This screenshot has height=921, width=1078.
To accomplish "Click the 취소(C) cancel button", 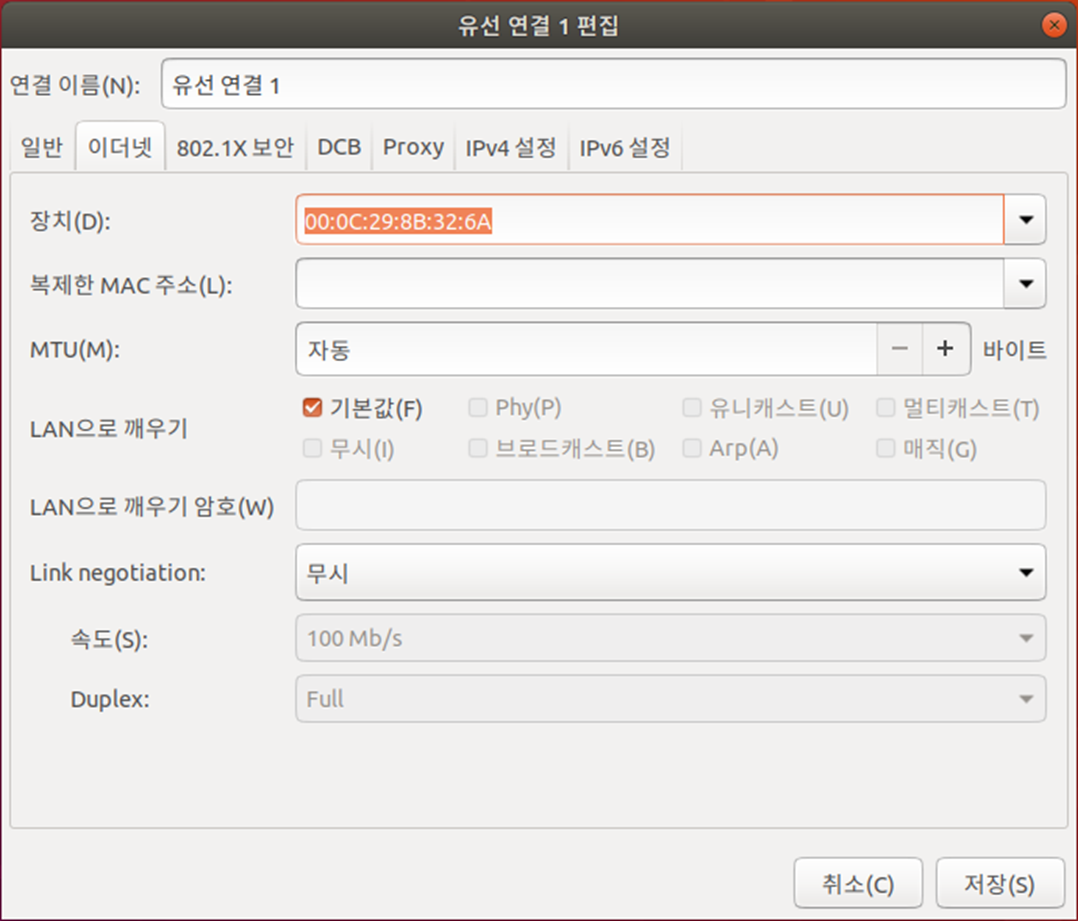I will pos(857,884).
